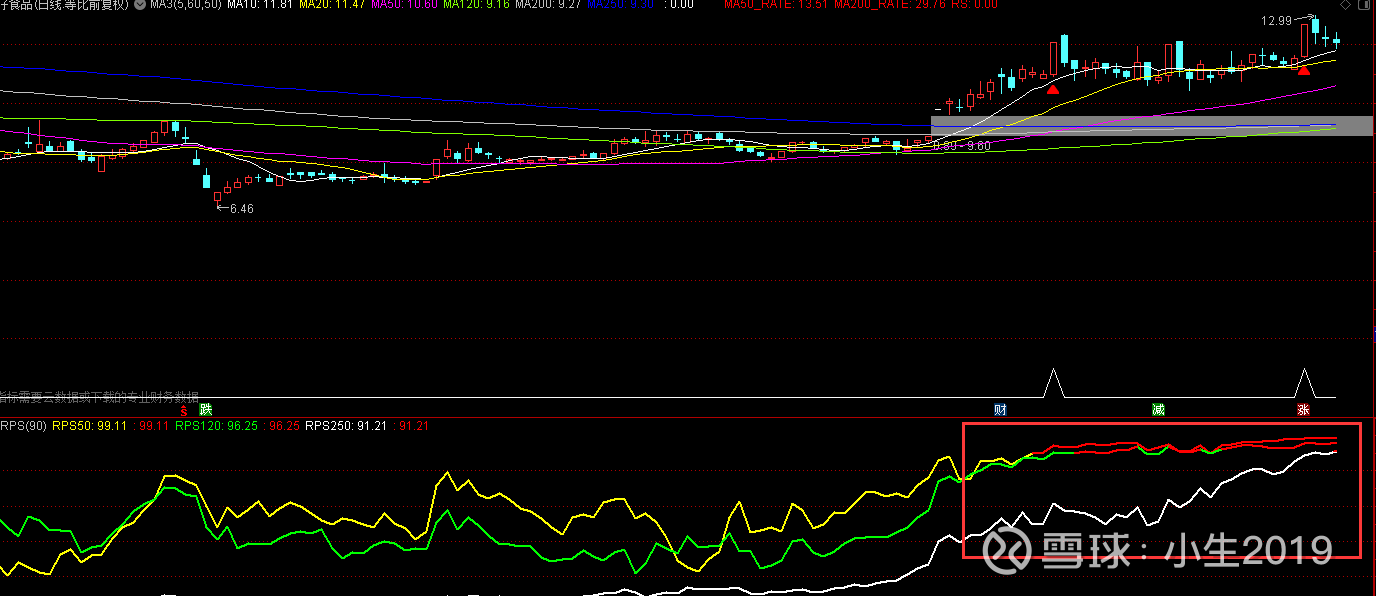Image resolution: width=1376 pixels, height=596 pixels.
Task: Select the MA3(5,60,50) indicator label
Action: (x=185, y=5)
